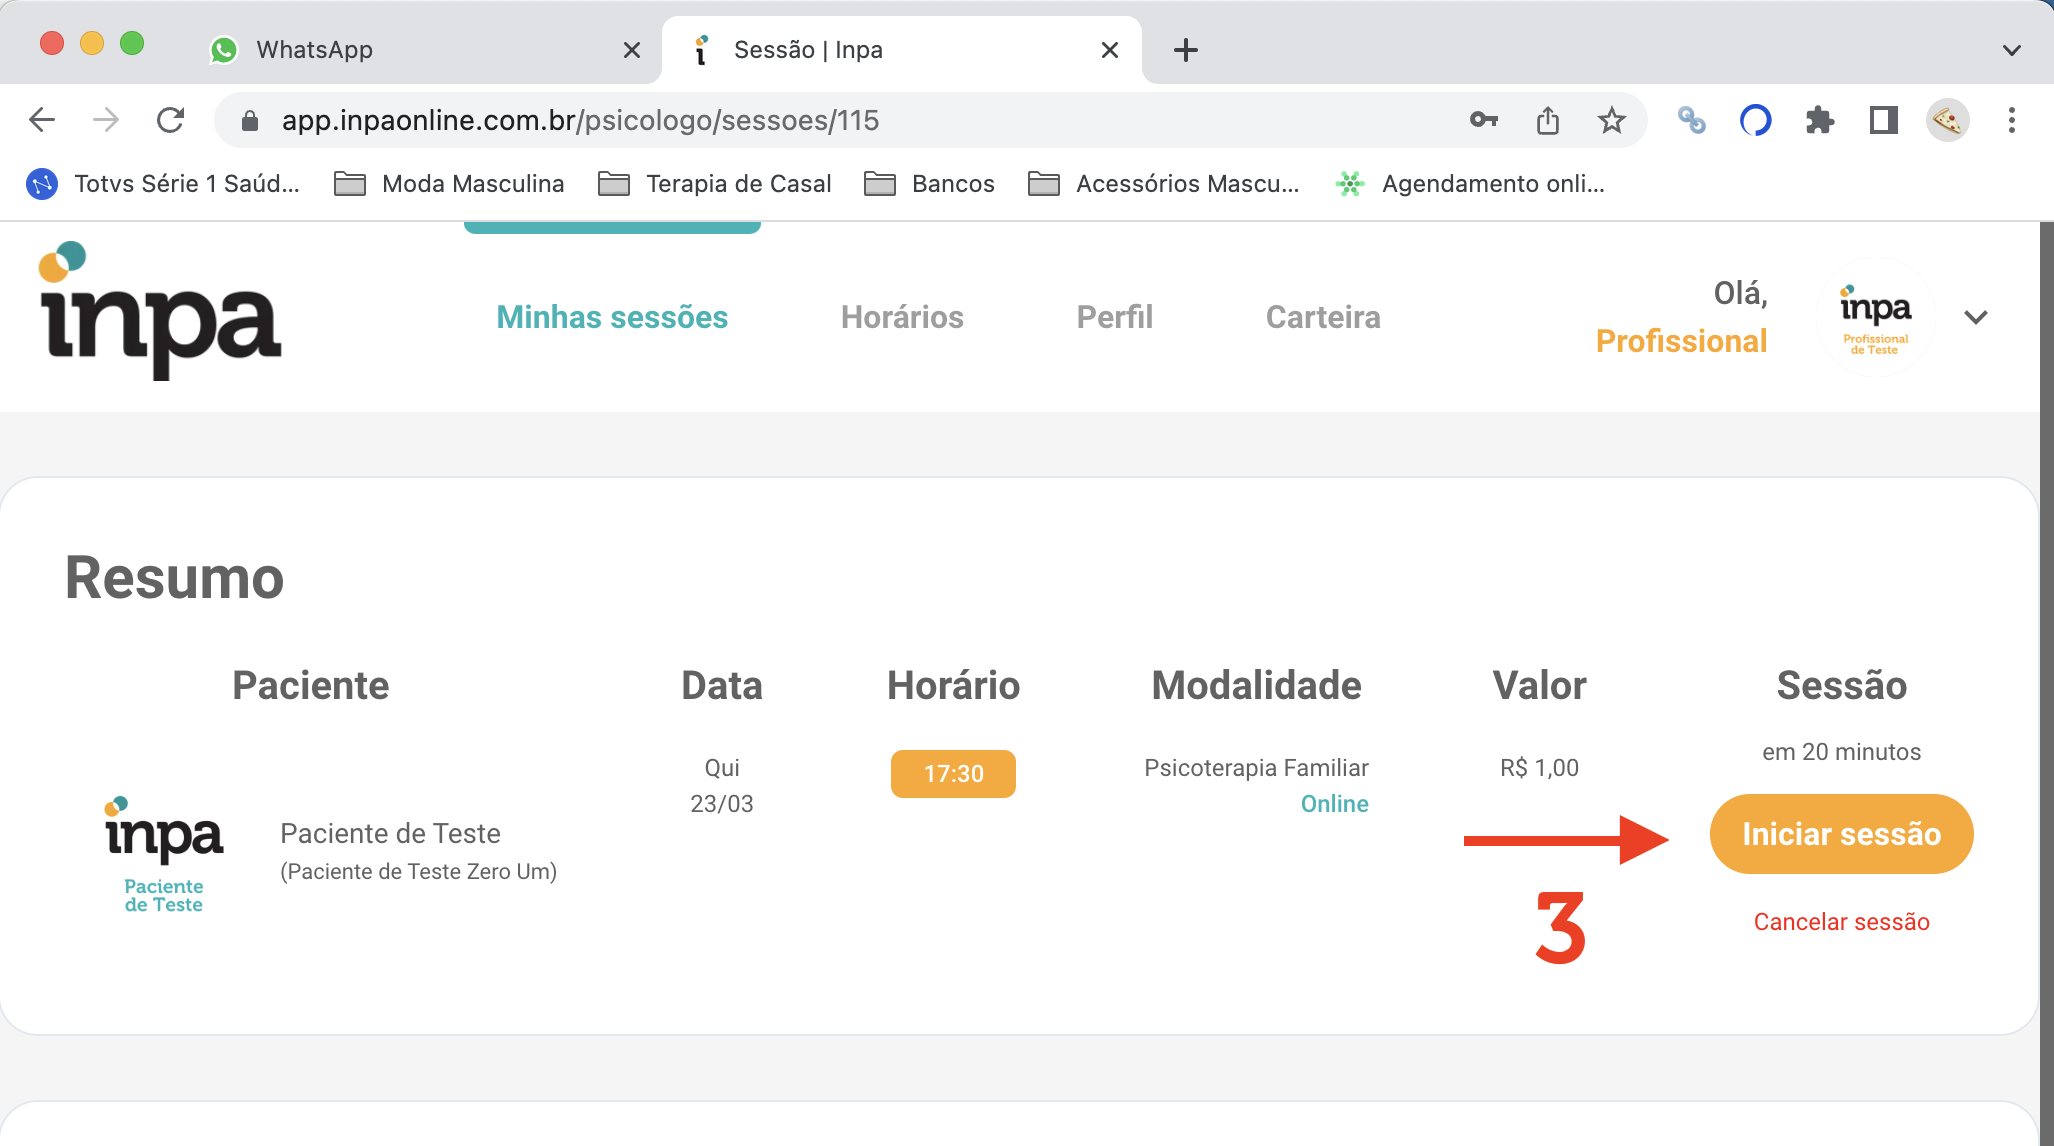Click the browser forward arrow
Screen dimensions: 2054x1146
click(105, 120)
